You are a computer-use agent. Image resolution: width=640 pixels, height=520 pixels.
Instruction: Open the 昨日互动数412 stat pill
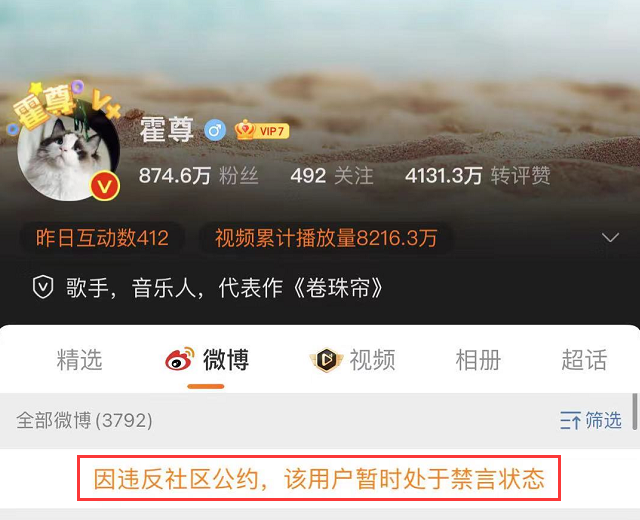(x=102, y=238)
